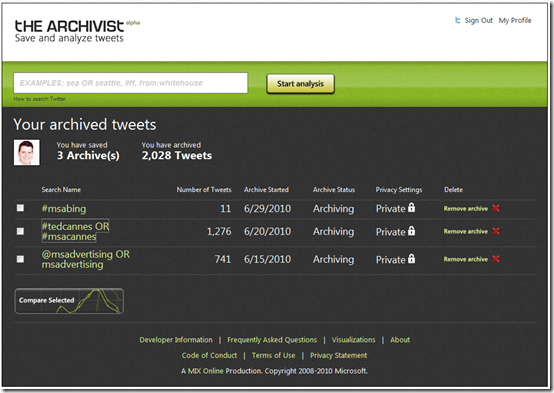Click the user profile photo thumbnail
Image resolution: width=554 pixels, height=393 pixels.
click(x=27, y=152)
